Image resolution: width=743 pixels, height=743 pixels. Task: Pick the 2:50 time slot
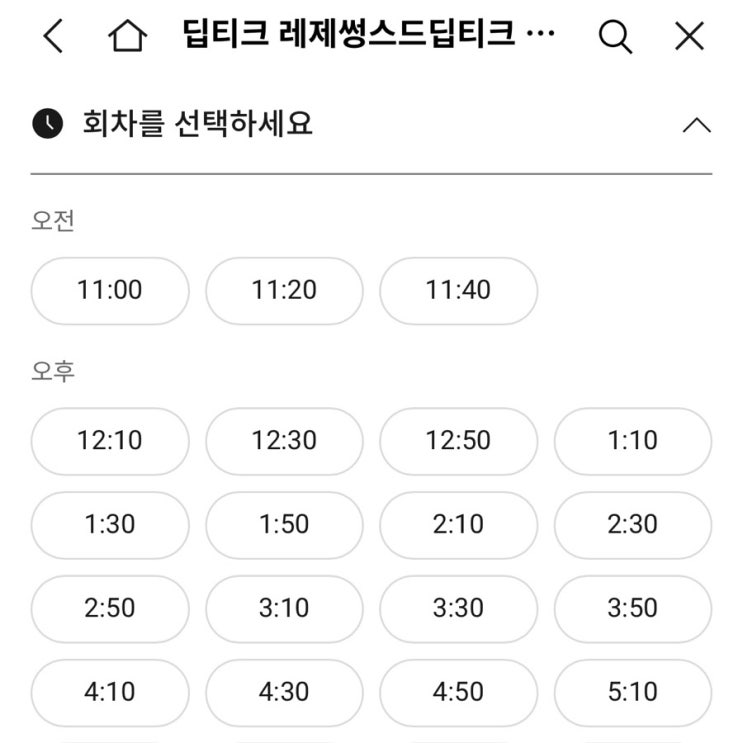(x=110, y=608)
